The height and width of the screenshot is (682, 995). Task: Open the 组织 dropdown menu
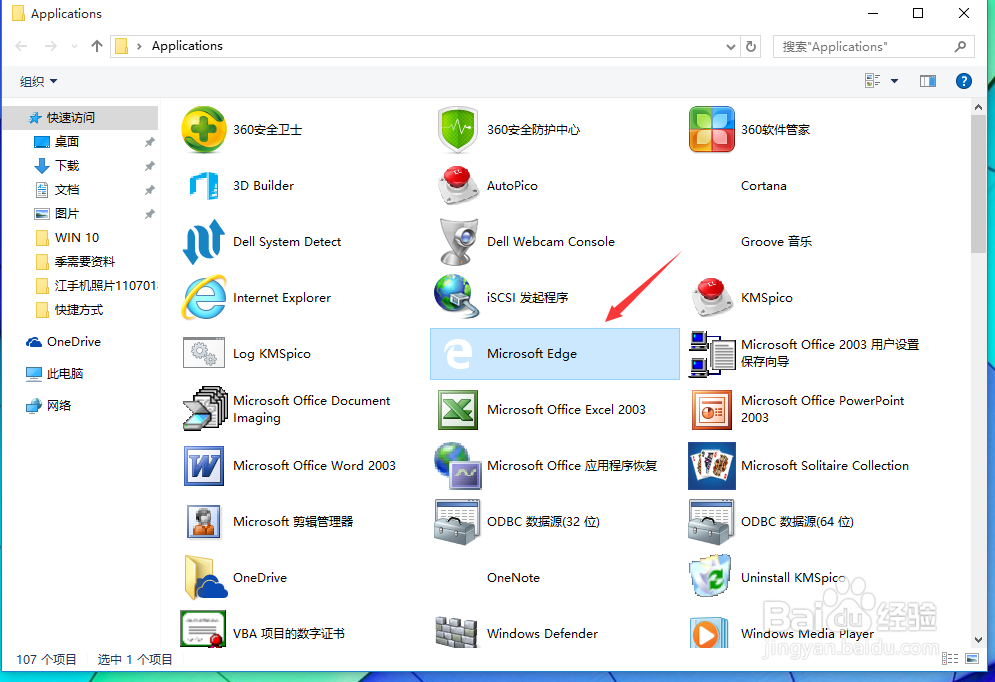(36, 81)
